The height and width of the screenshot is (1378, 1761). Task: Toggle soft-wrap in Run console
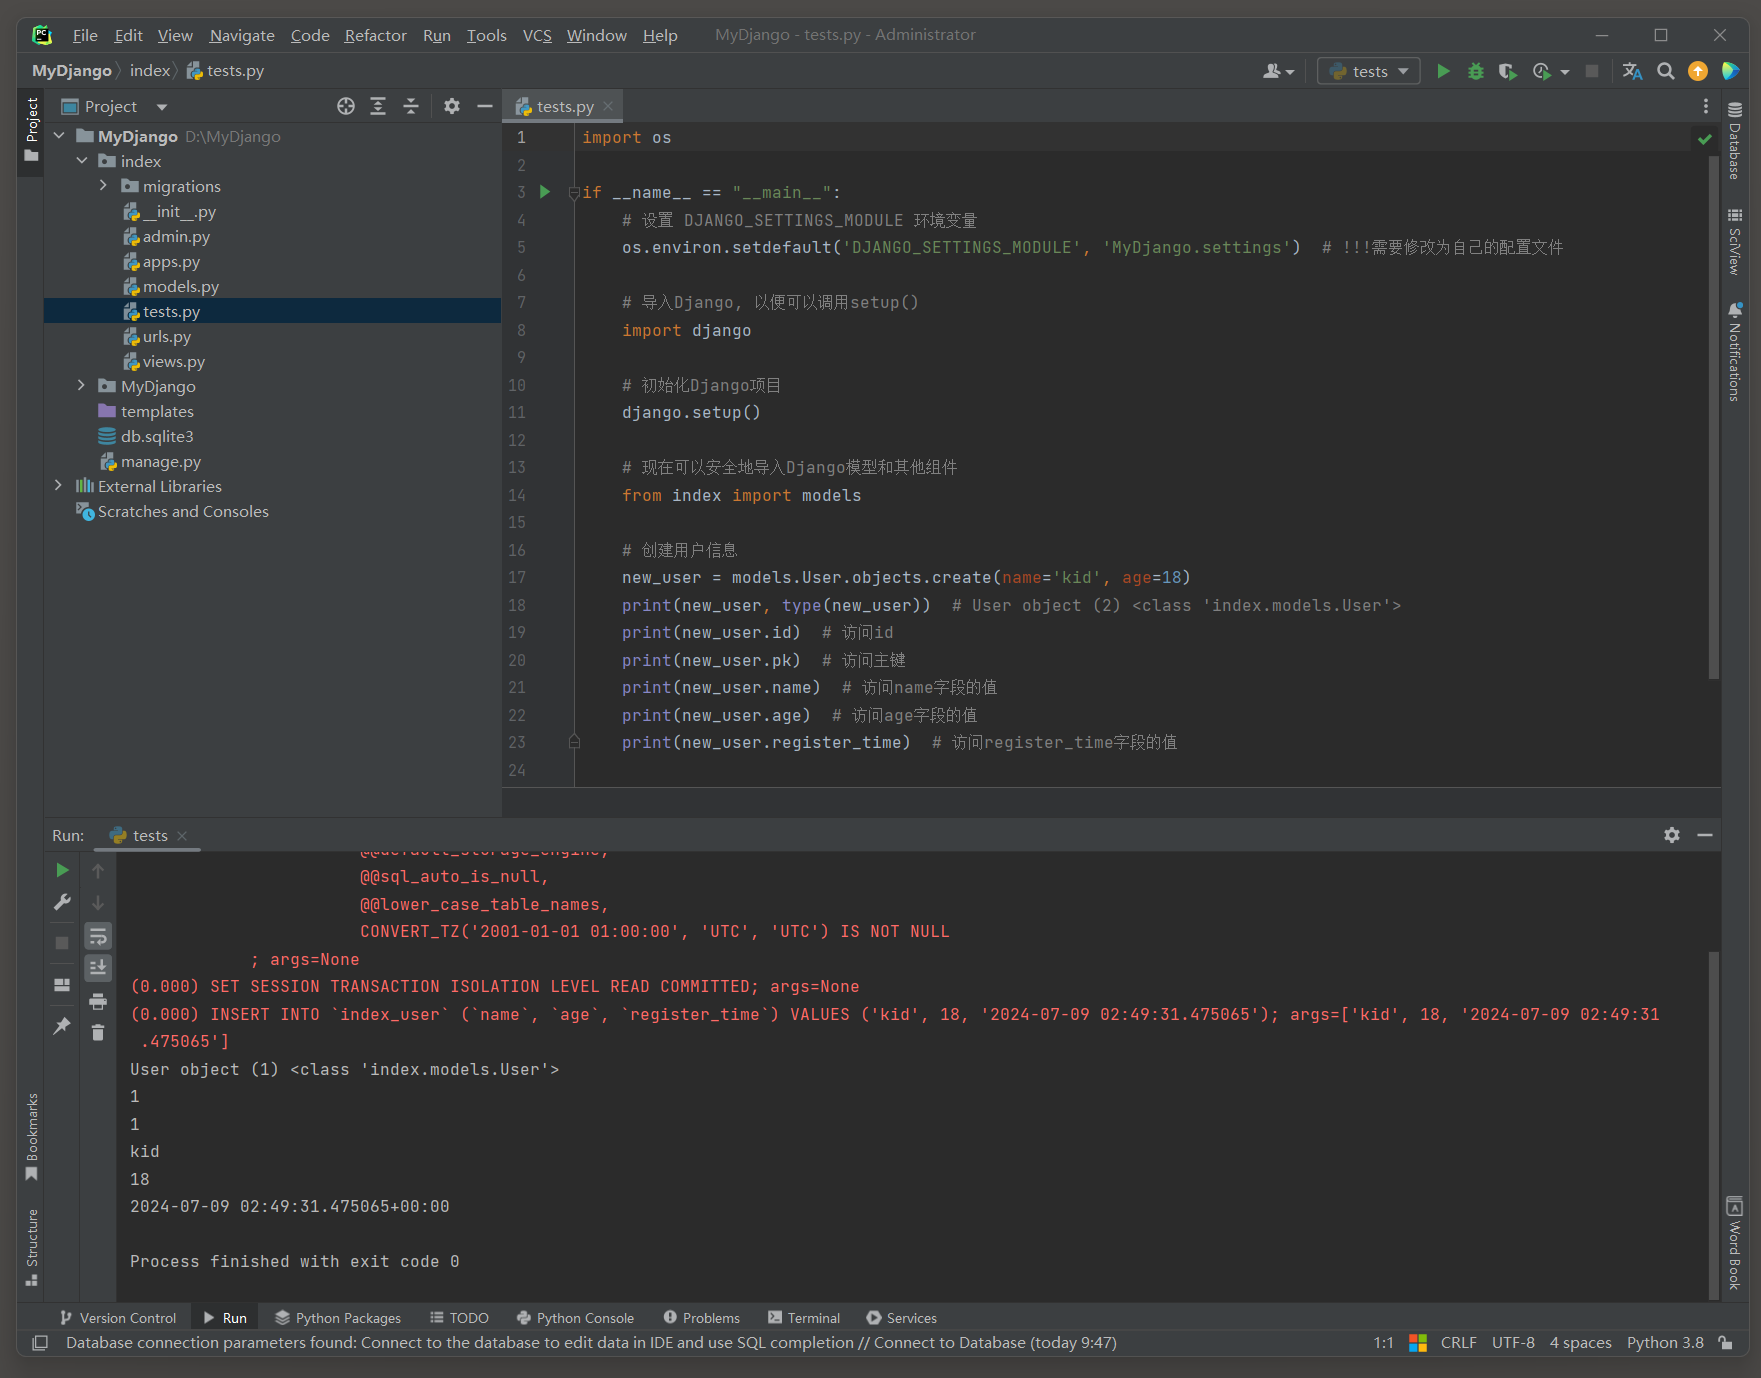[98, 936]
